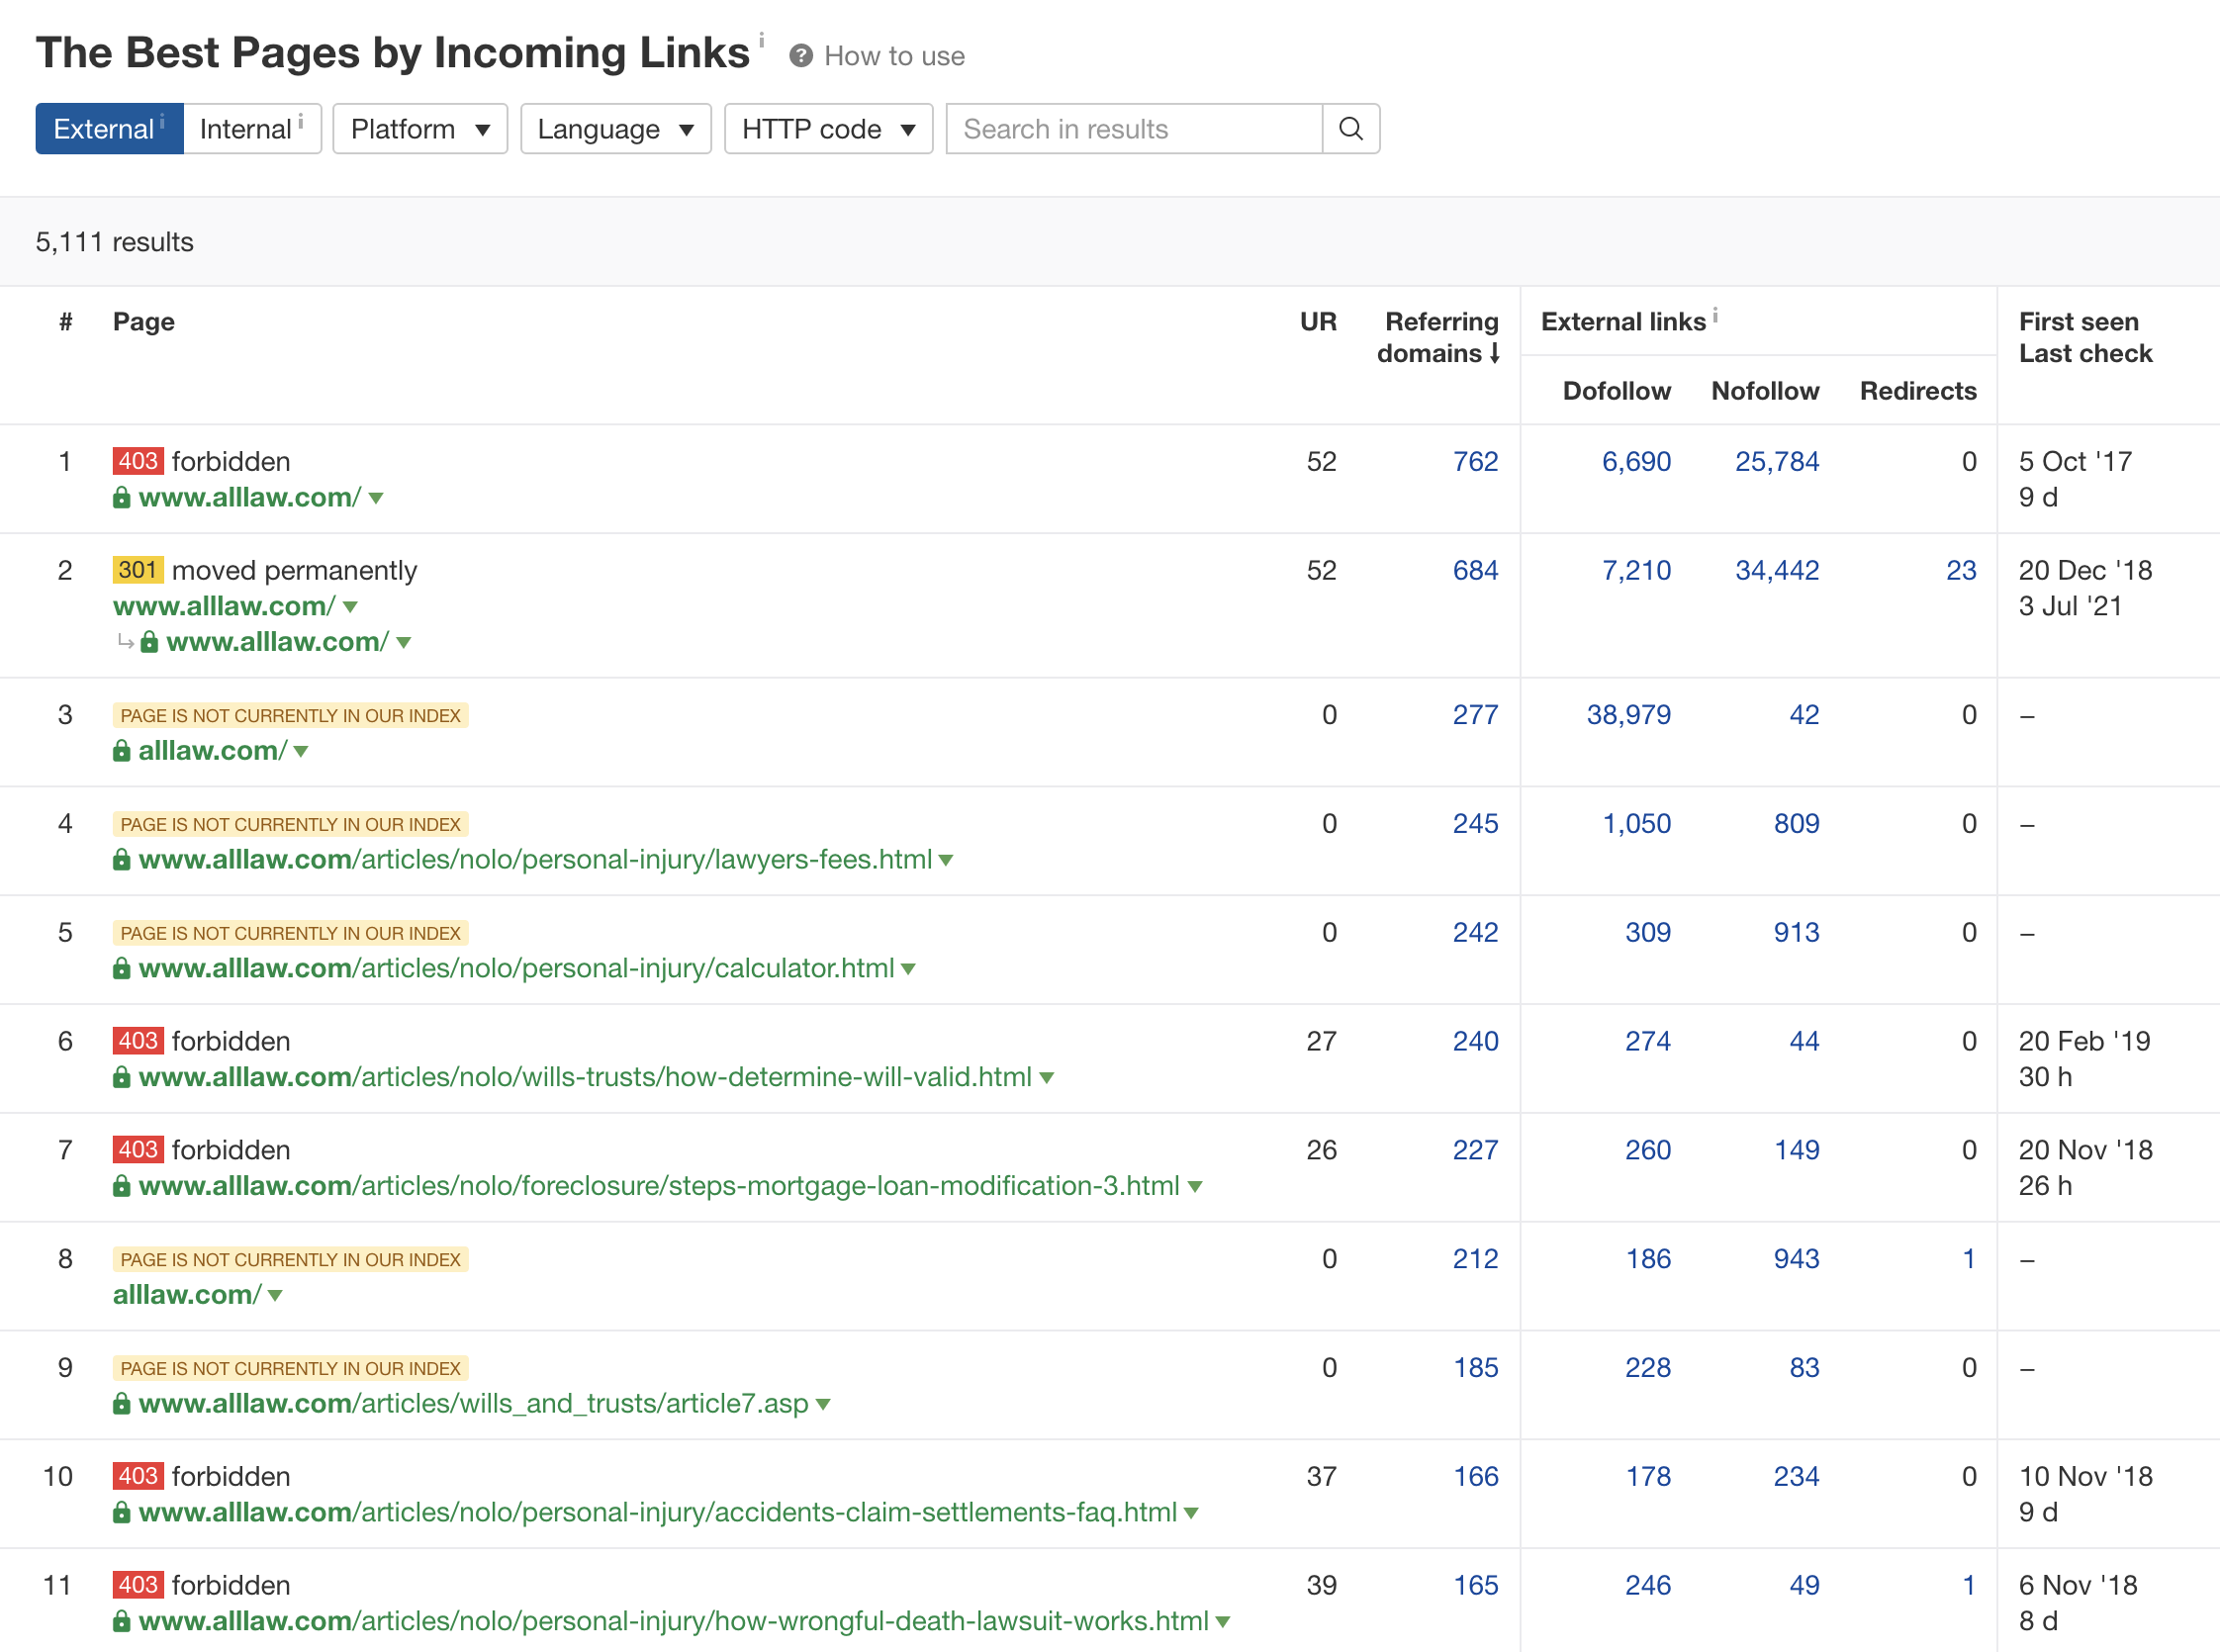Click the info icon beside the page title
The height and width of the screenshot is (1652, 2220).
(761, 38)
